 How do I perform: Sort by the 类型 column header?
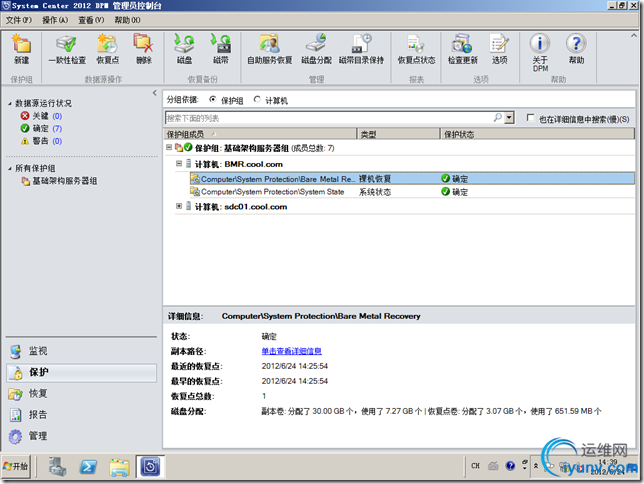tap(398, 134)
